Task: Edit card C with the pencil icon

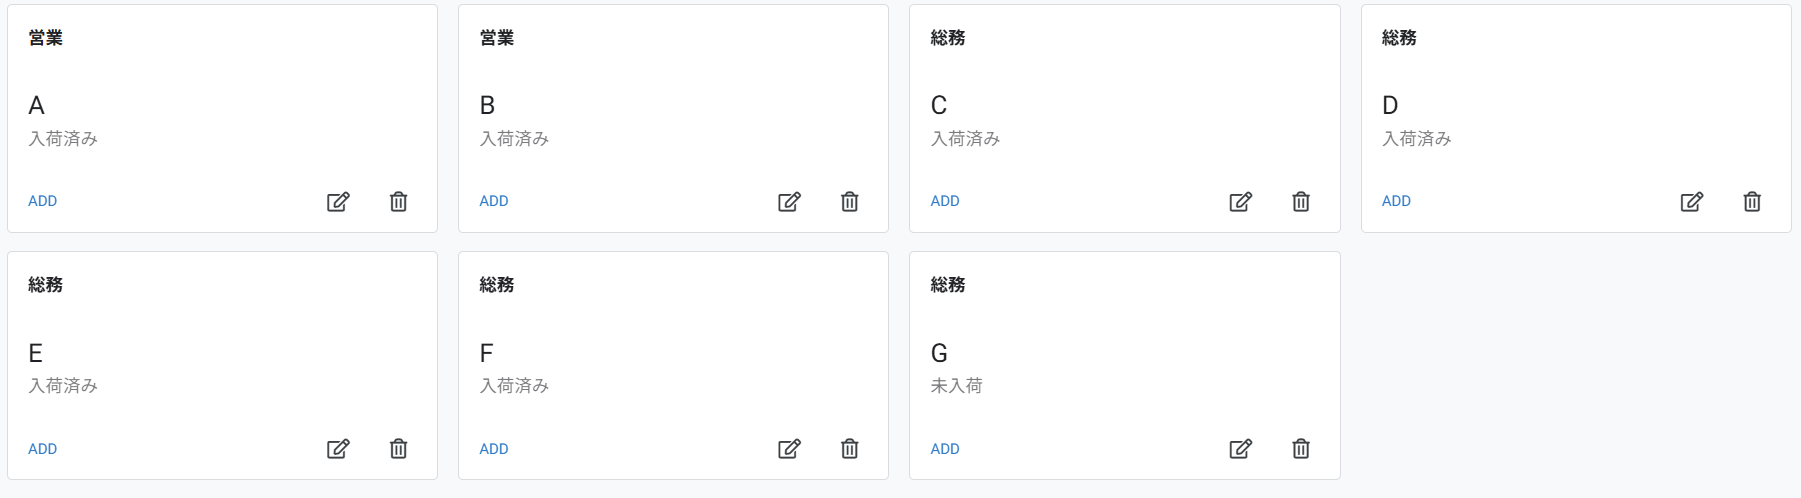Action: pyautogui.click(x=1240, y=201)
